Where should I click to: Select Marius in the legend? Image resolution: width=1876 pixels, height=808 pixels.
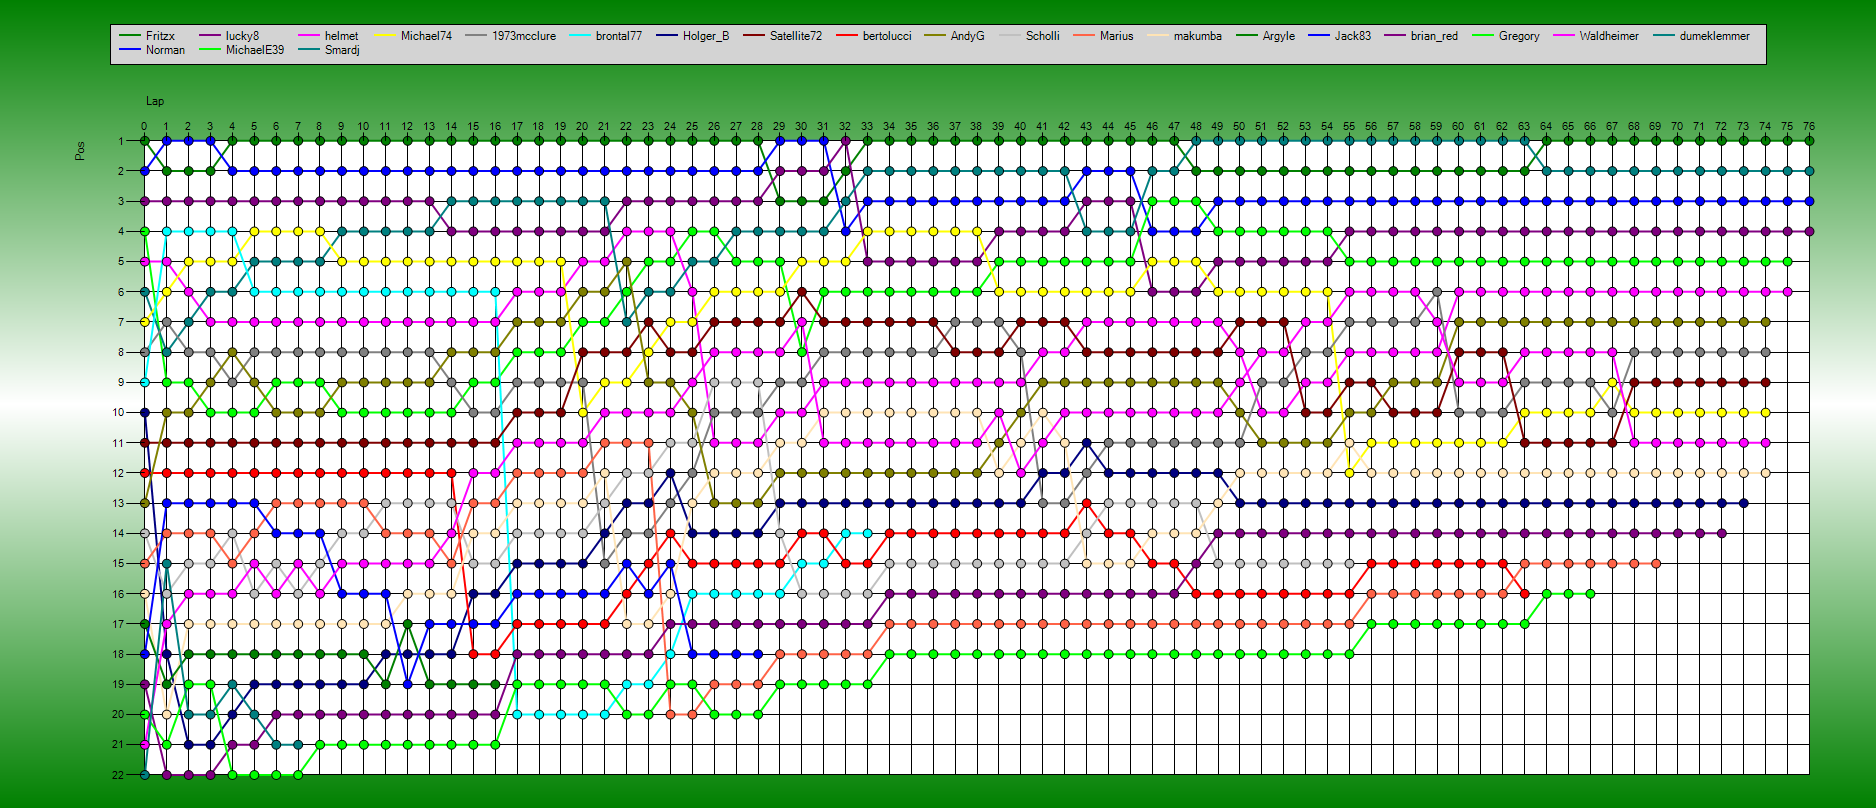click(x=1116, y=36)
